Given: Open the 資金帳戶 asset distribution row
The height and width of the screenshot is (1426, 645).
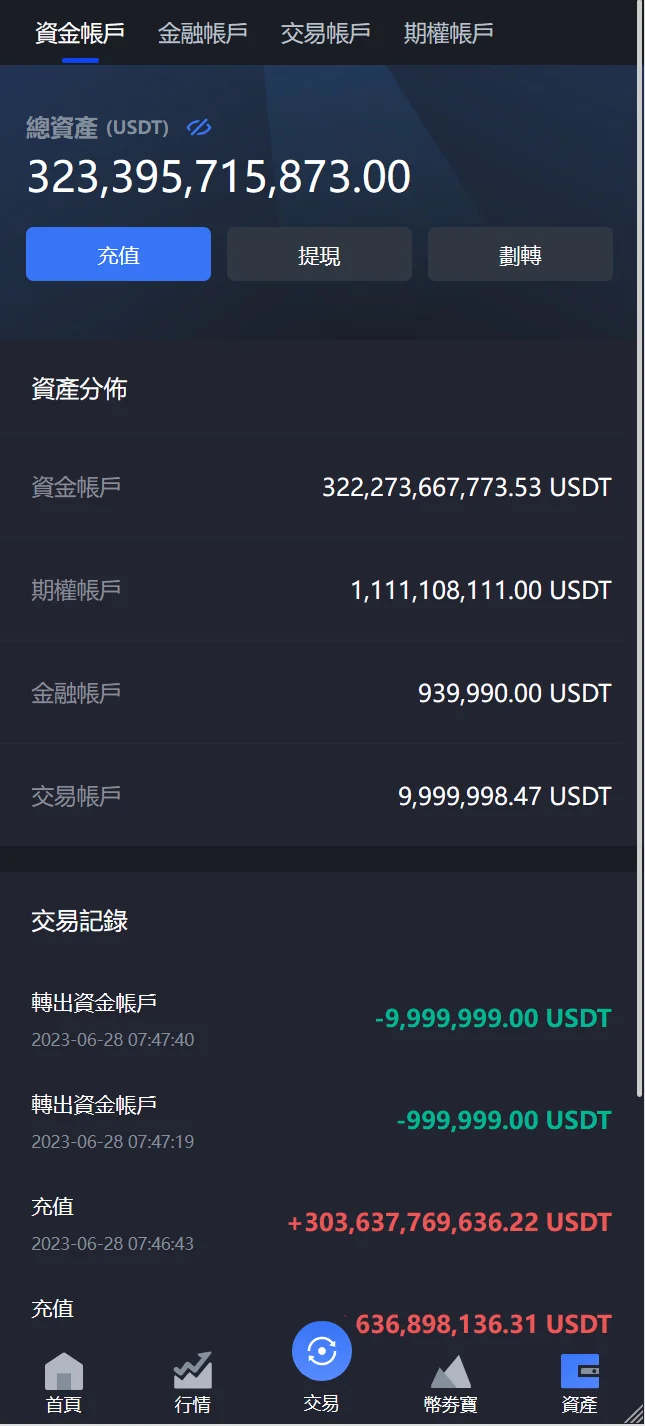Looking at the screenshot, I should coord(320,487).
